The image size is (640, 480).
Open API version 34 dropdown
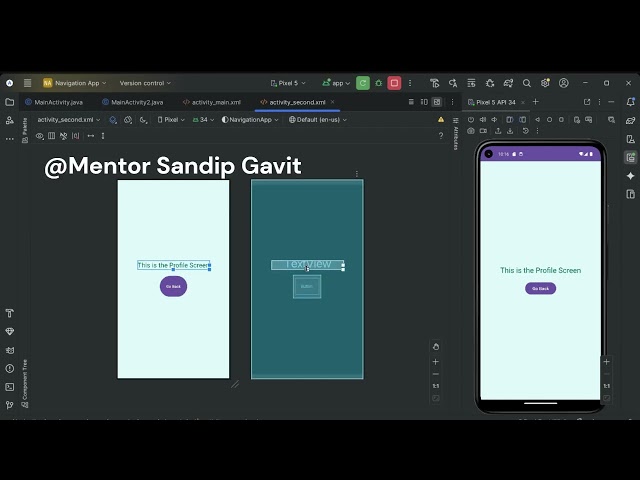pyautogui.click(x=203, y=120)
